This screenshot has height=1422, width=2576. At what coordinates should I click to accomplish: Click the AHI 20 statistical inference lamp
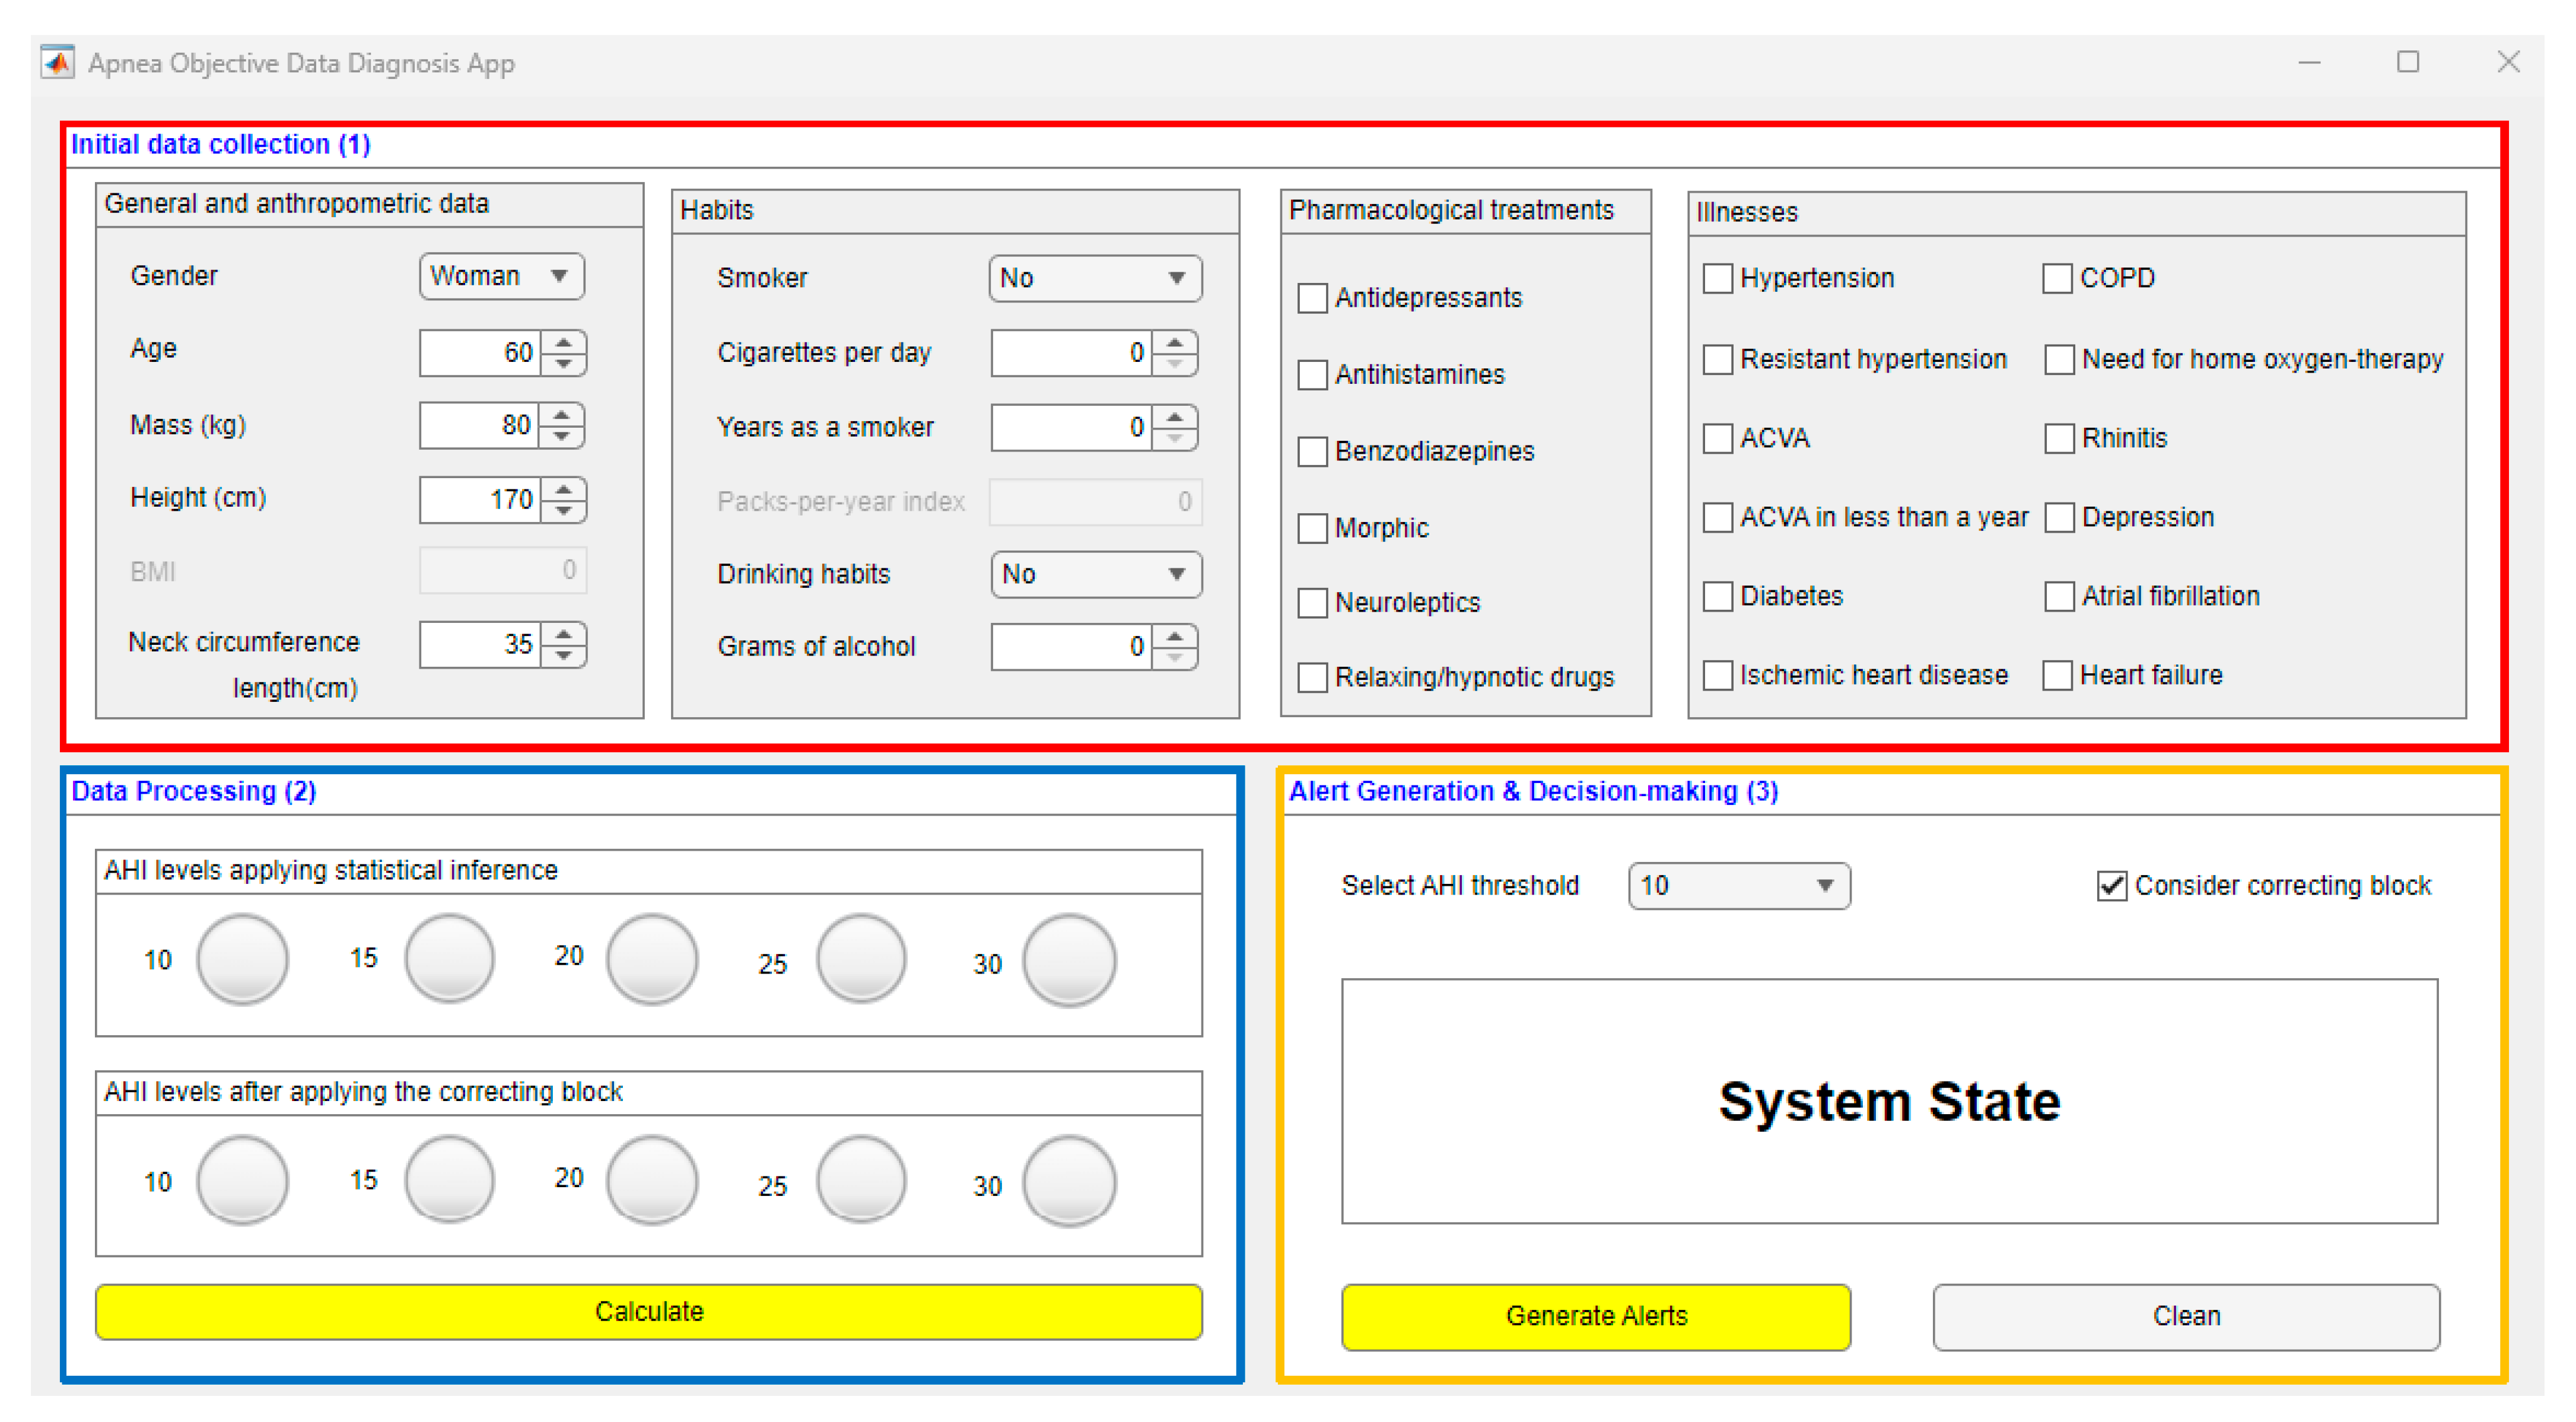[x=652, y=960]
